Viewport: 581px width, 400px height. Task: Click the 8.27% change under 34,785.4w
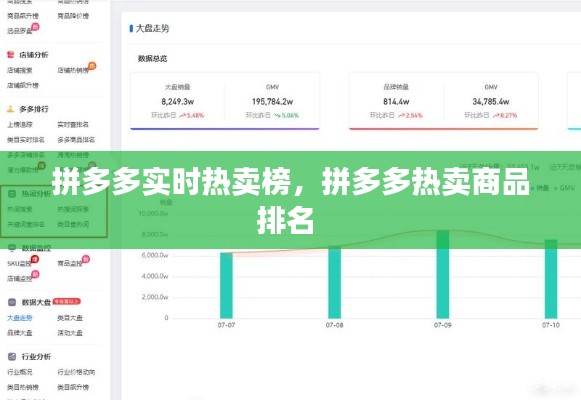pos(505,116)
